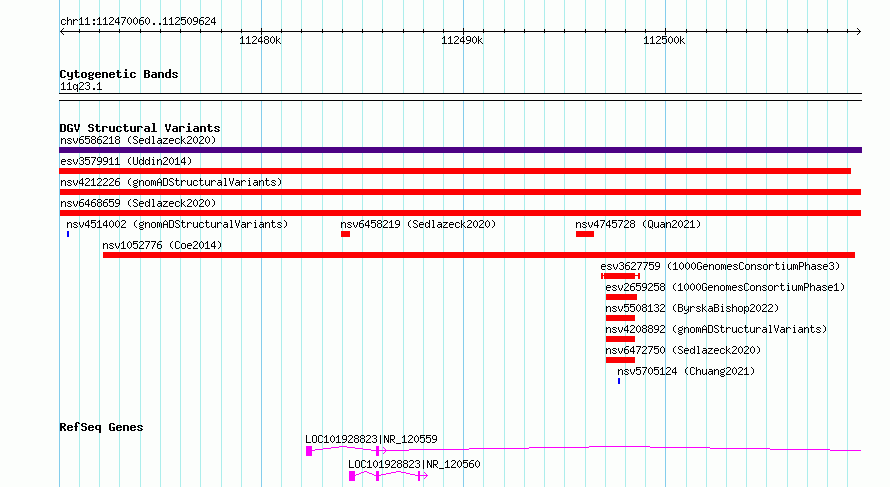Open variant label nsv6458219 (Sedlazeck2020)
The image size is (890, 487).
(x=418, y=224)
